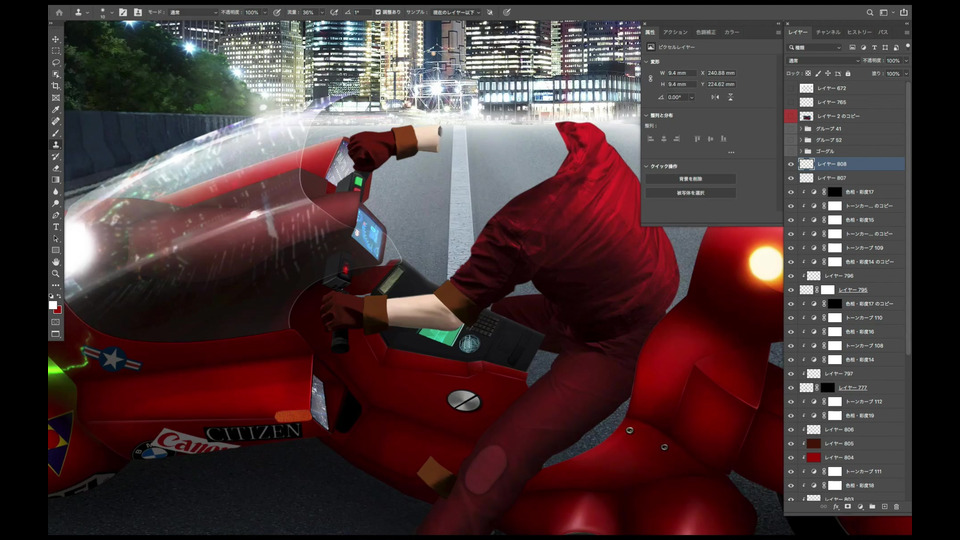
Task: Select the Move tool
Action: 56,39
